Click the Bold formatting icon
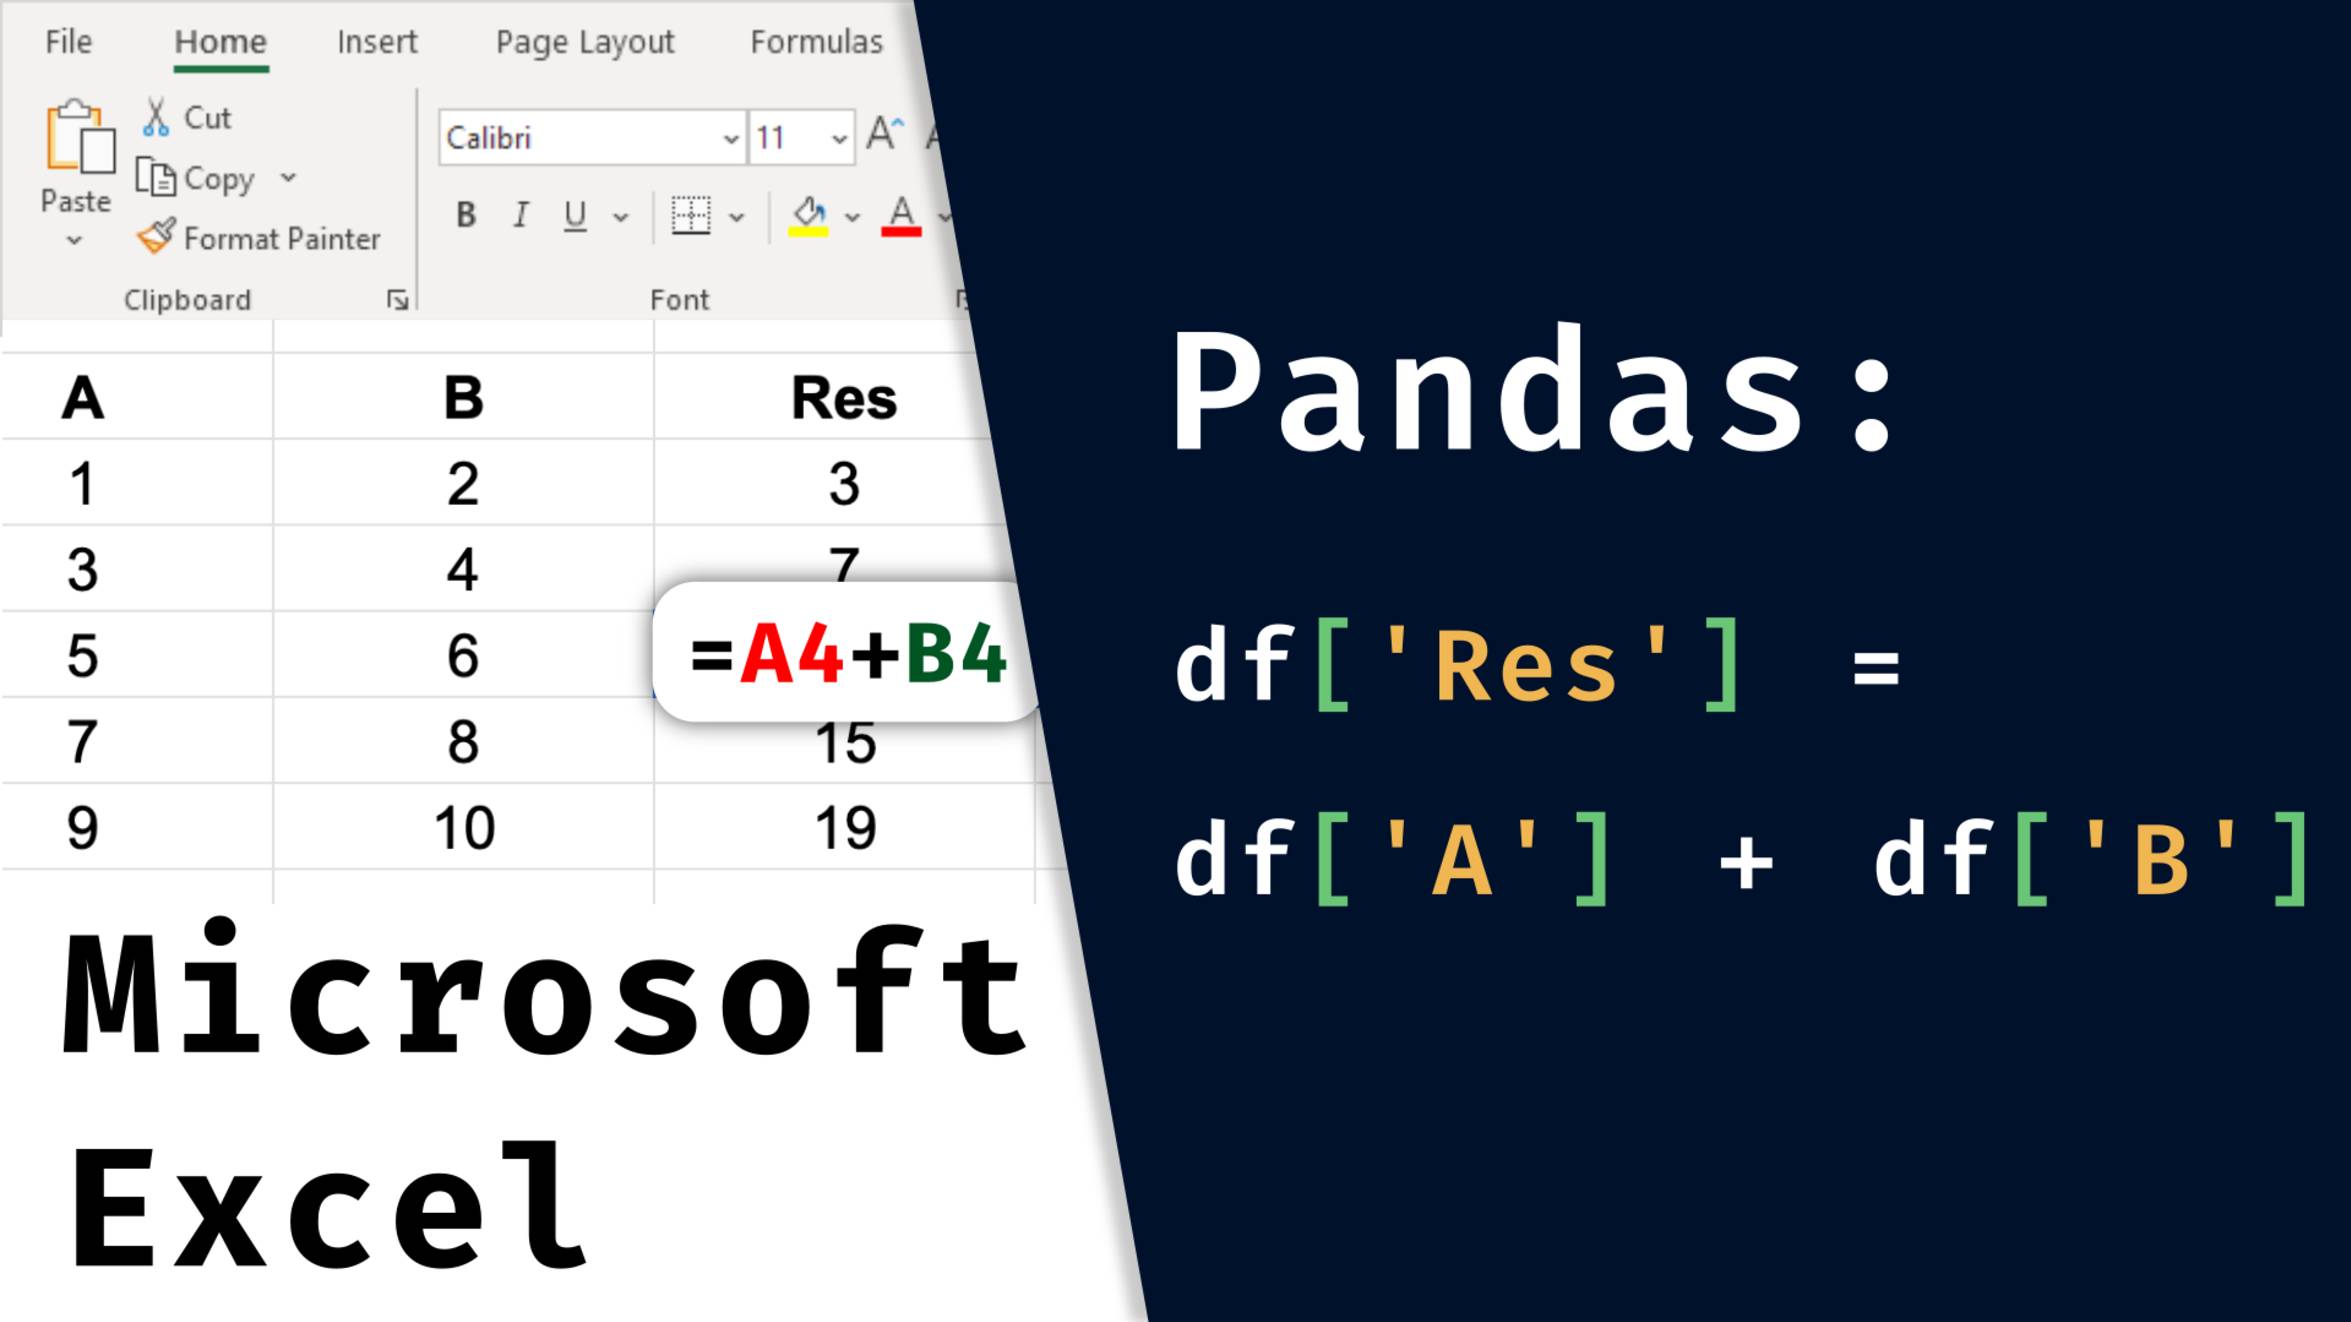Image resolution: width=2351 pixels, height=1322 pixels. pos(465,213)
